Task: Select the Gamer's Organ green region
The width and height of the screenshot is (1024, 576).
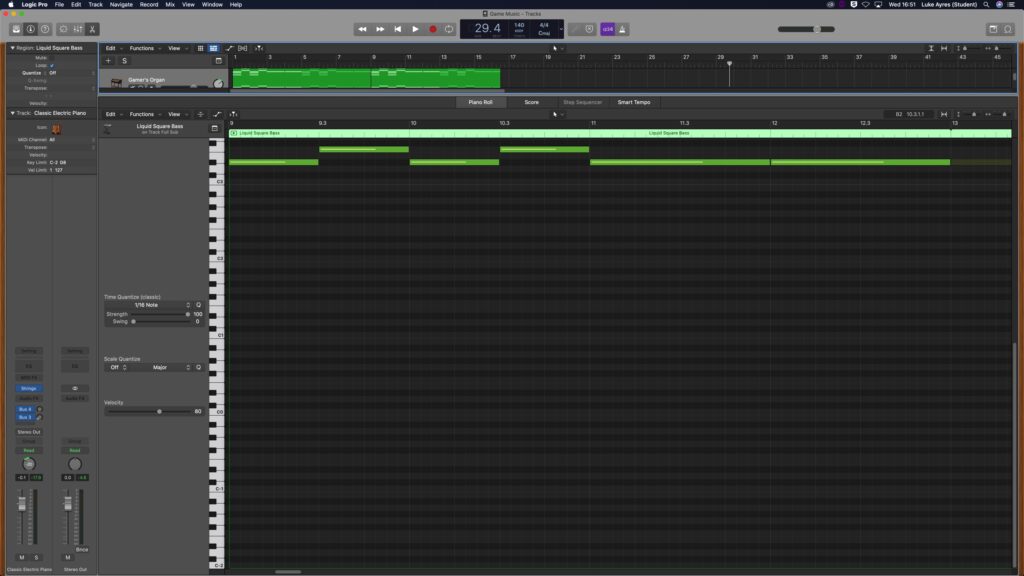Action: [366, 78]
